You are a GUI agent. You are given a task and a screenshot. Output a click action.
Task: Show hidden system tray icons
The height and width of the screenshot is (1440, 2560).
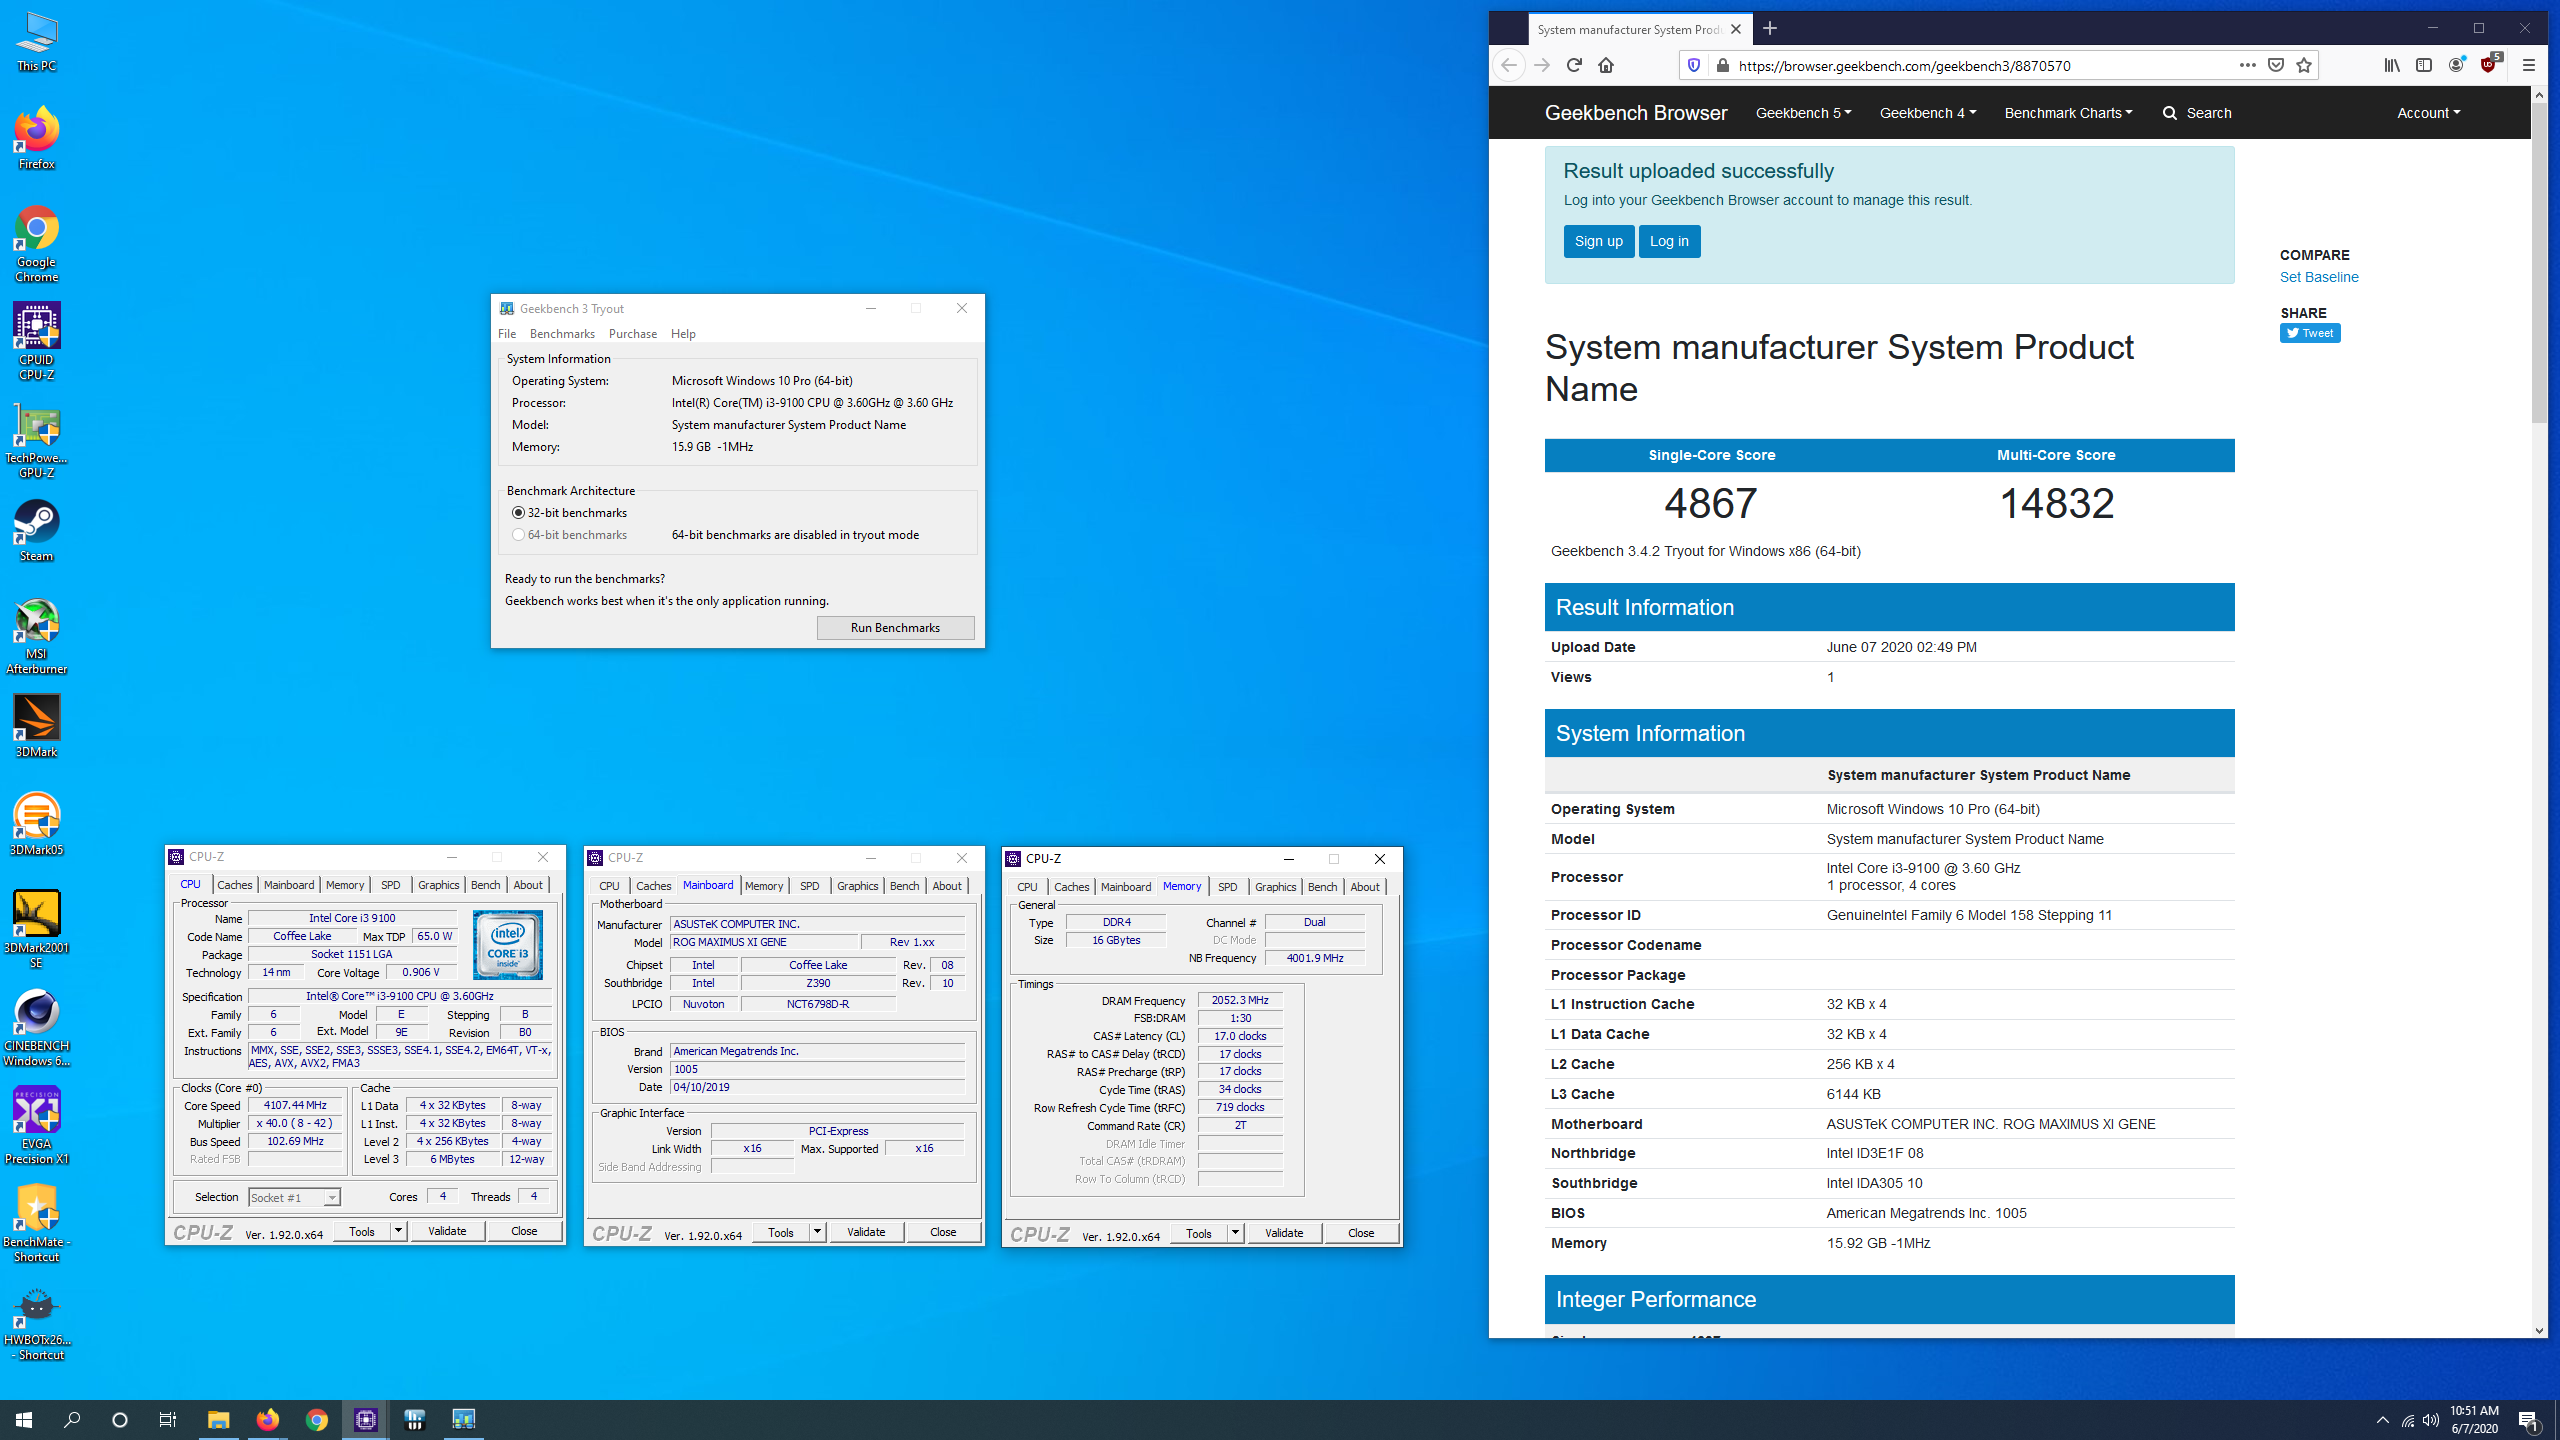tap(2383, 1420)
